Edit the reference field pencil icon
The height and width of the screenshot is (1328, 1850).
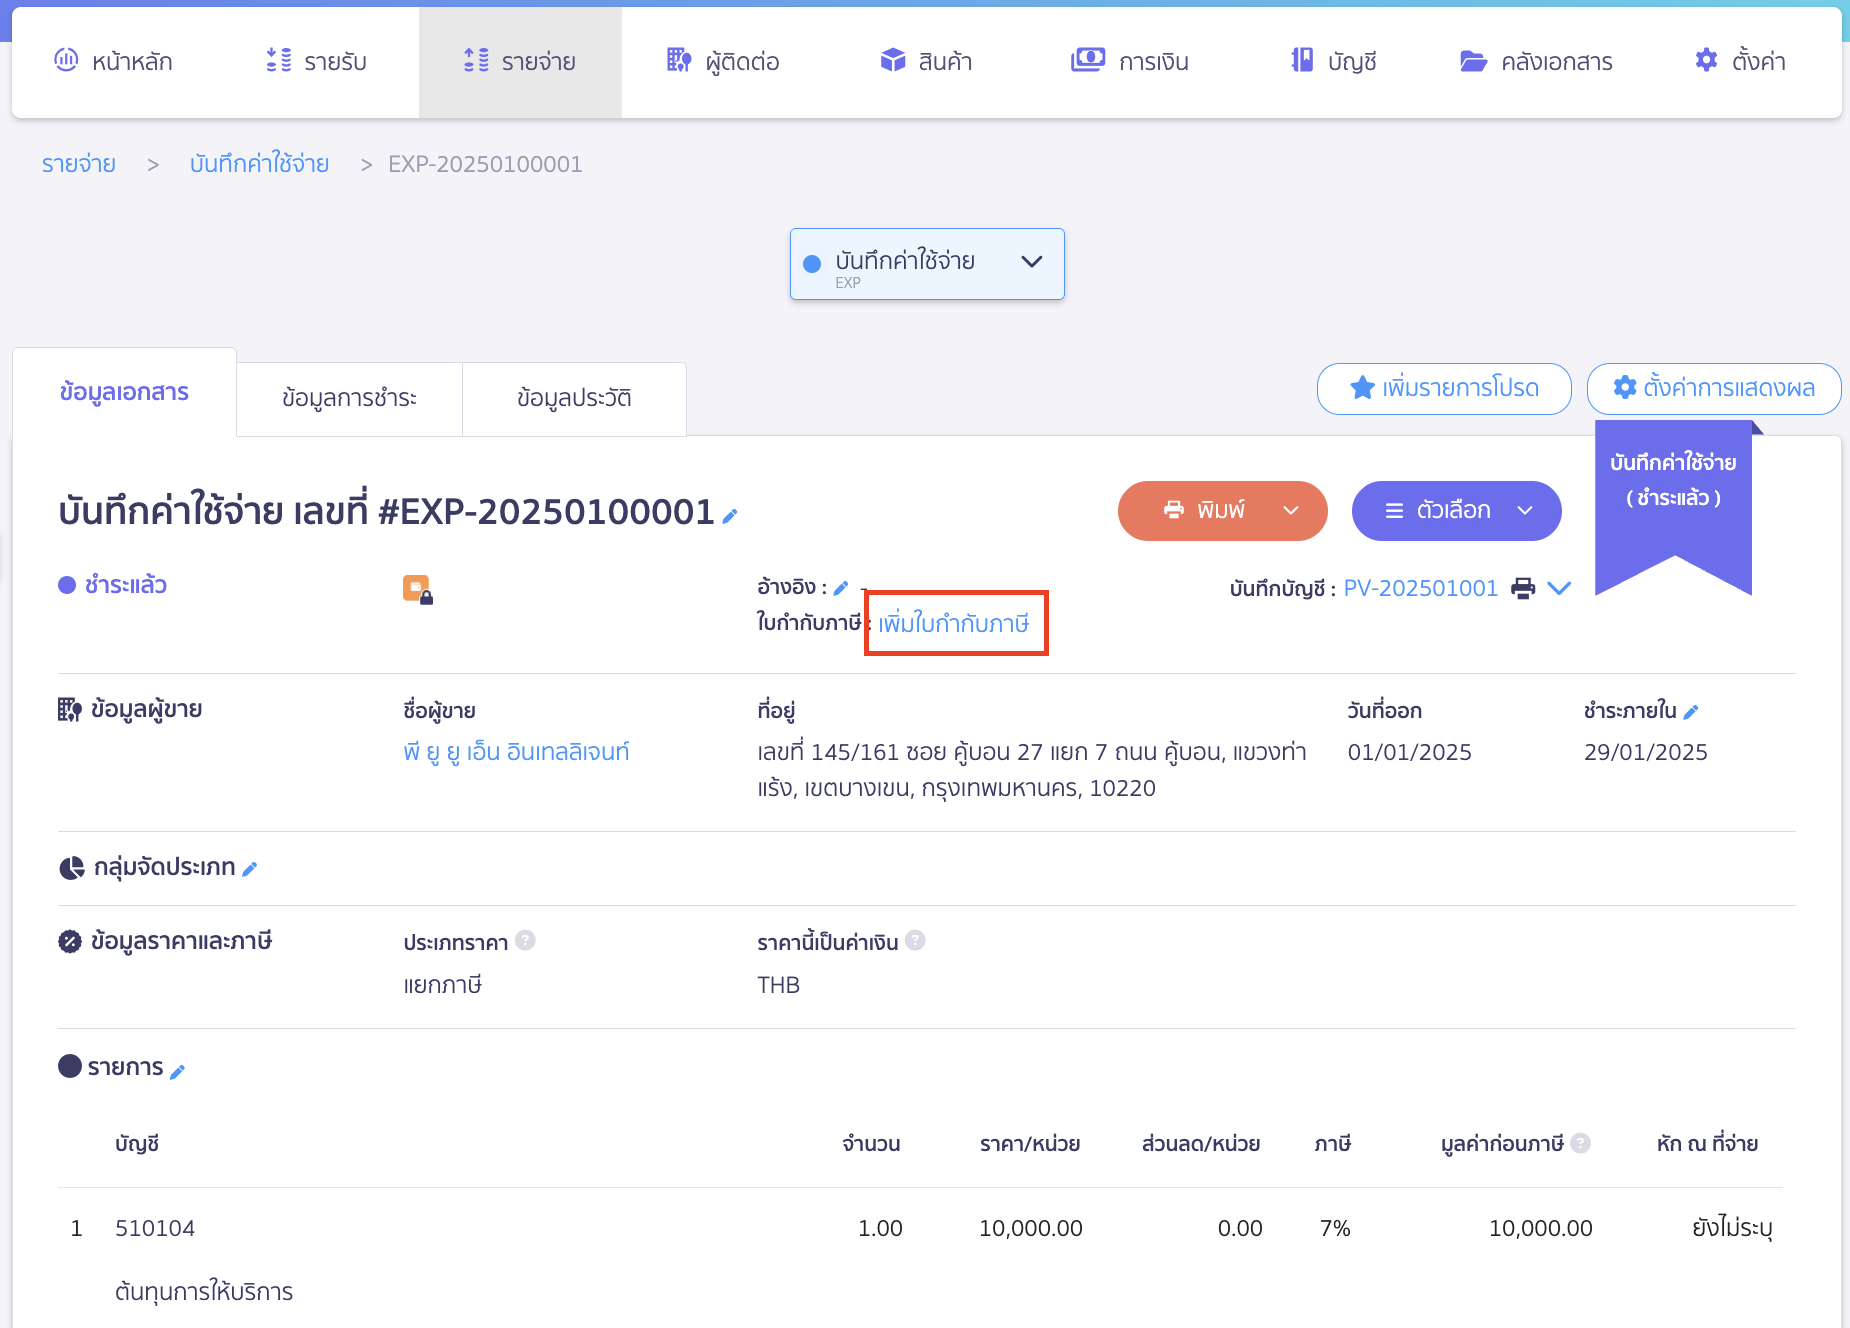tap(841, 588)
